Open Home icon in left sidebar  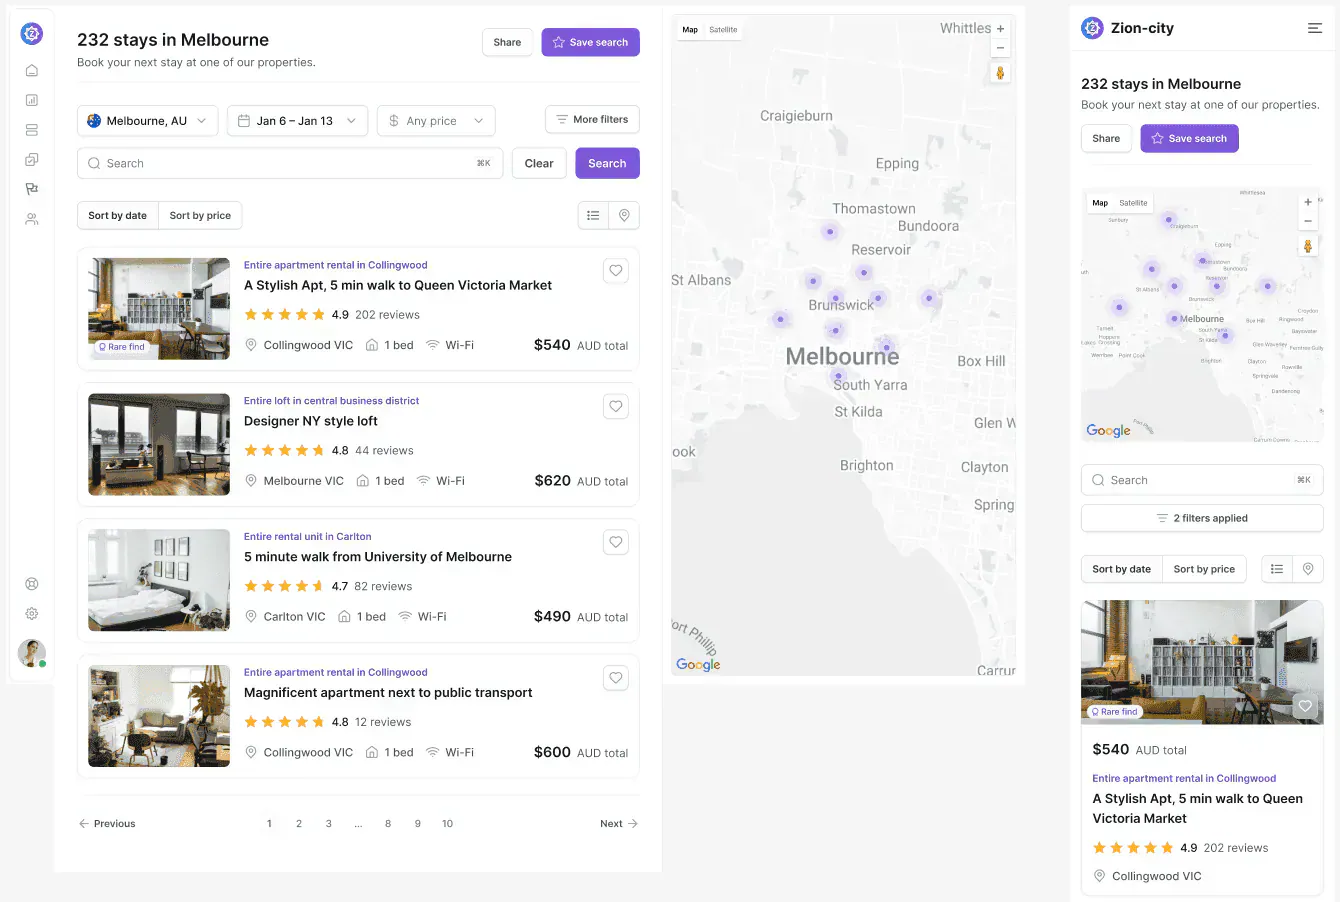point(32,70)
